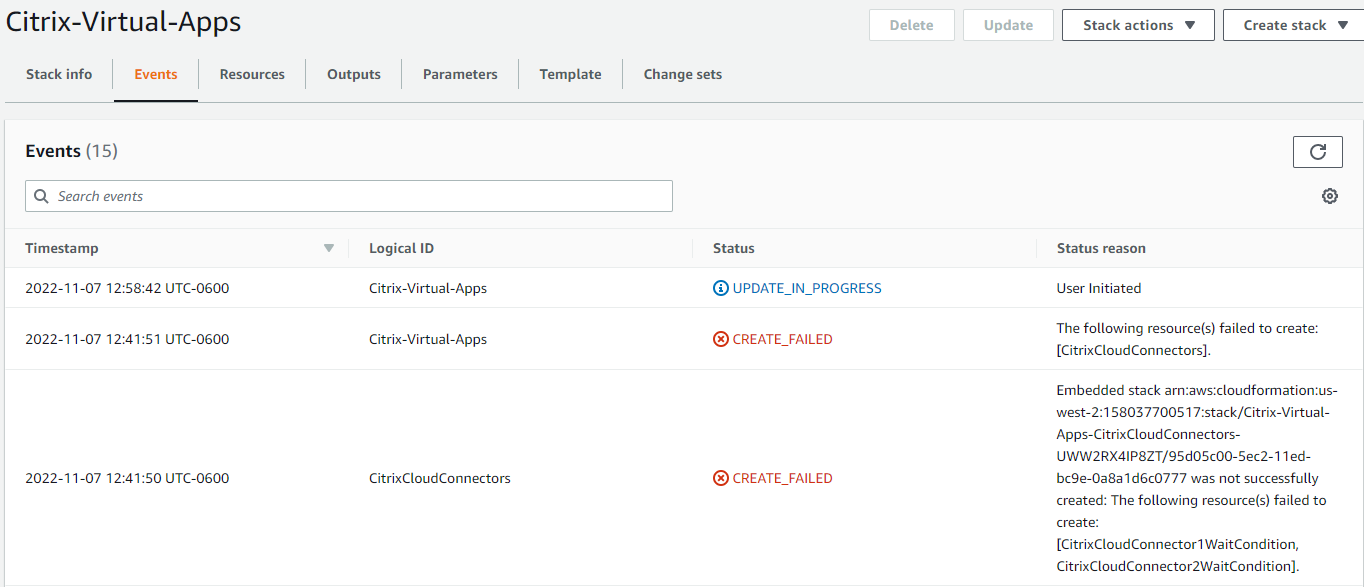
Task: Click the Delete button
Action: (x=912, y=25)
